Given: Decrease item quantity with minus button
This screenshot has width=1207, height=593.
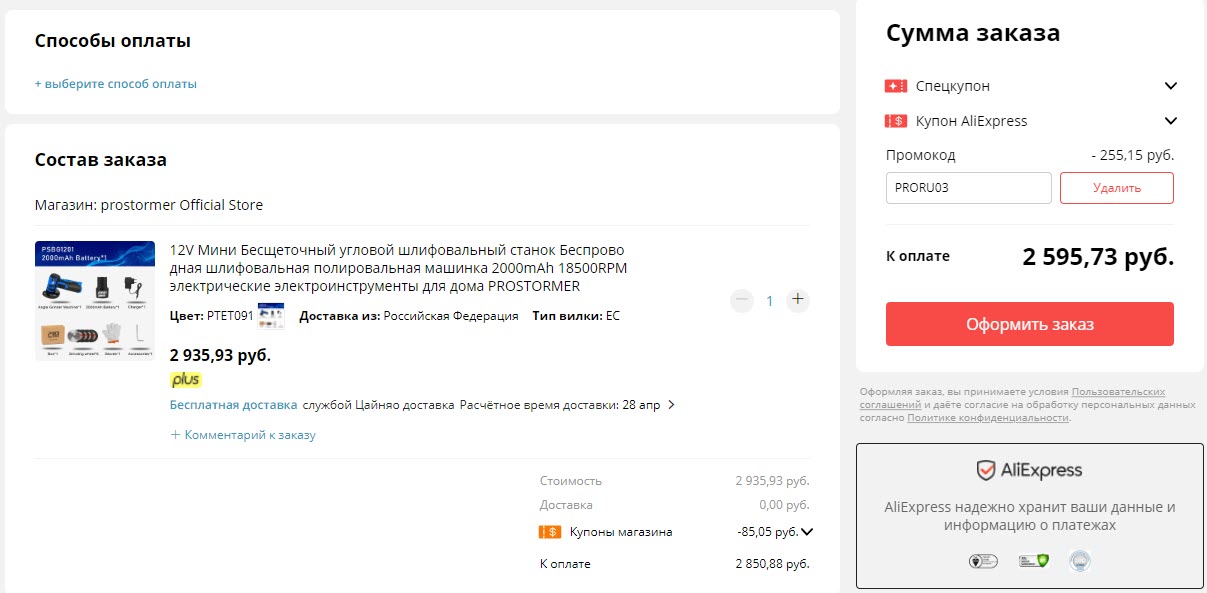Looking at the screenshot, I should coord(741,300).
